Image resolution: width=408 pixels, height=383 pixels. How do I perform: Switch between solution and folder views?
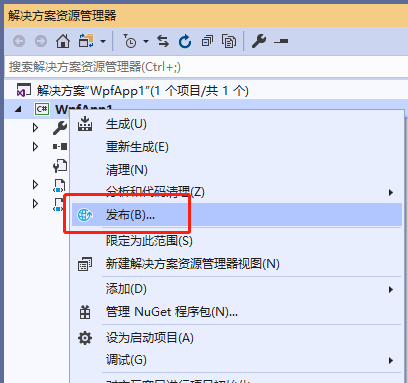click(86, 41)
